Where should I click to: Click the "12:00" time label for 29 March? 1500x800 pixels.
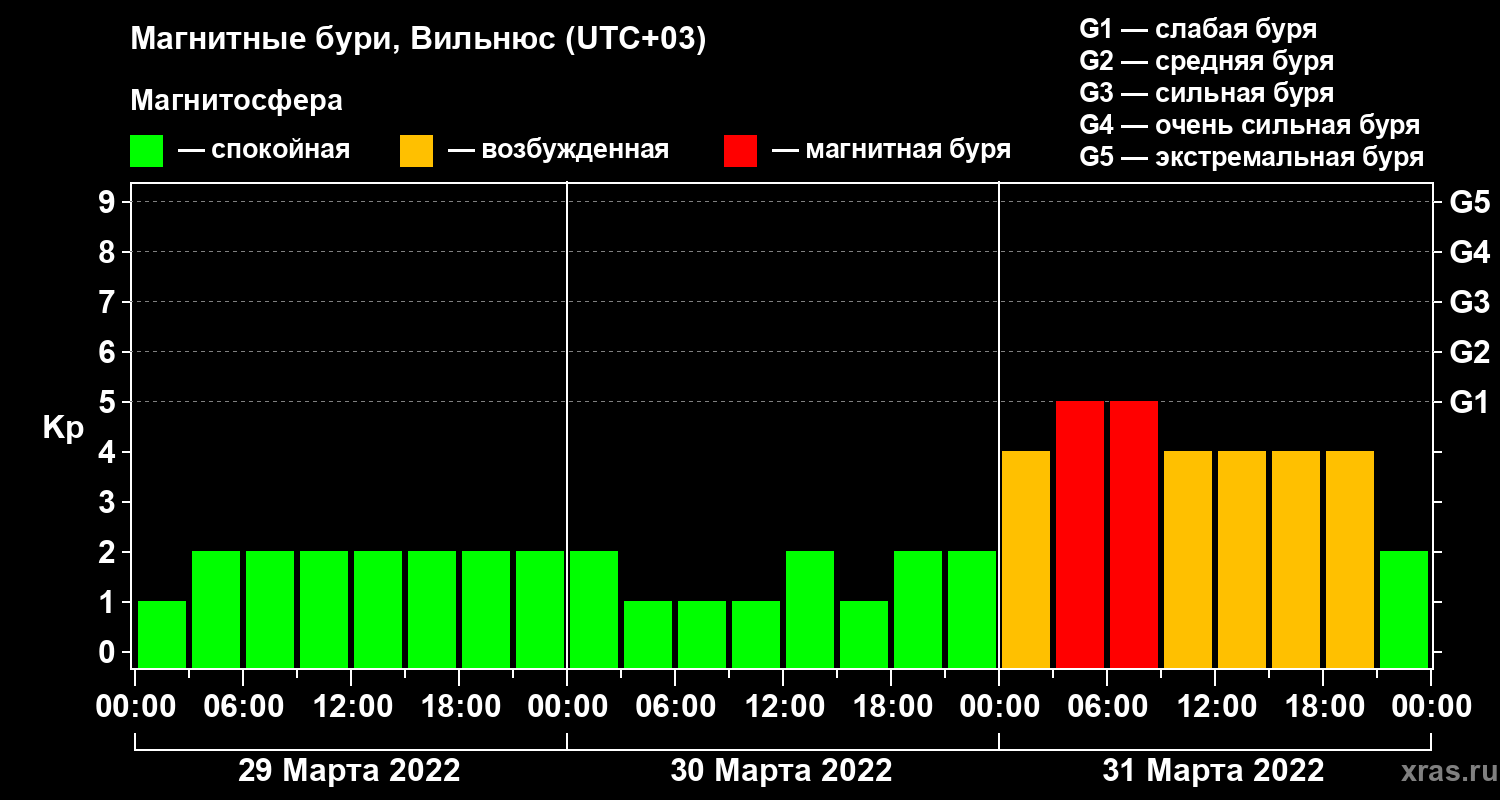[351, 707]
